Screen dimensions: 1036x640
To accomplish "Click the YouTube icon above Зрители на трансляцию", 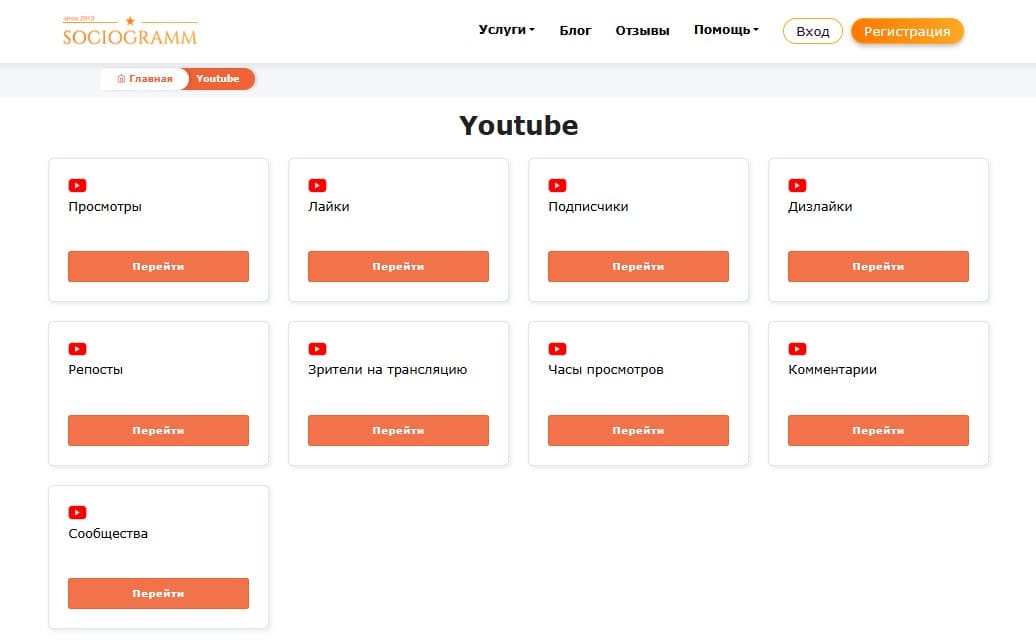I will tap(317, 349).
